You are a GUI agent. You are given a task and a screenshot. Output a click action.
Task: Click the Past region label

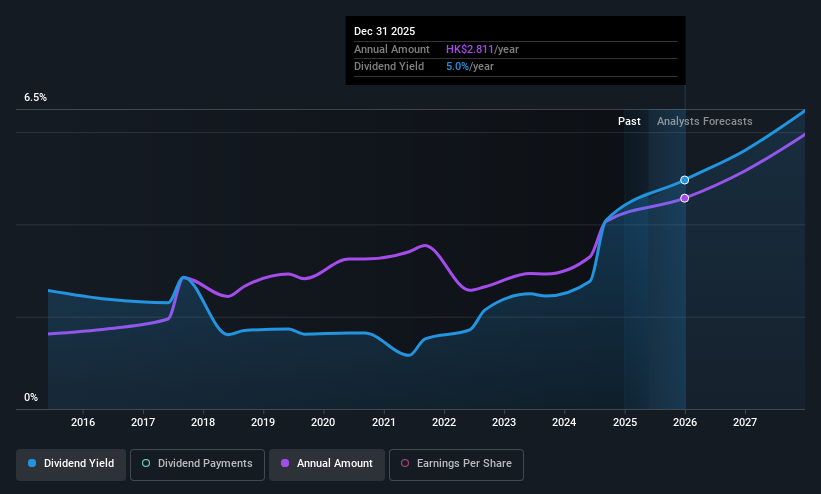(x=629, y=122)
